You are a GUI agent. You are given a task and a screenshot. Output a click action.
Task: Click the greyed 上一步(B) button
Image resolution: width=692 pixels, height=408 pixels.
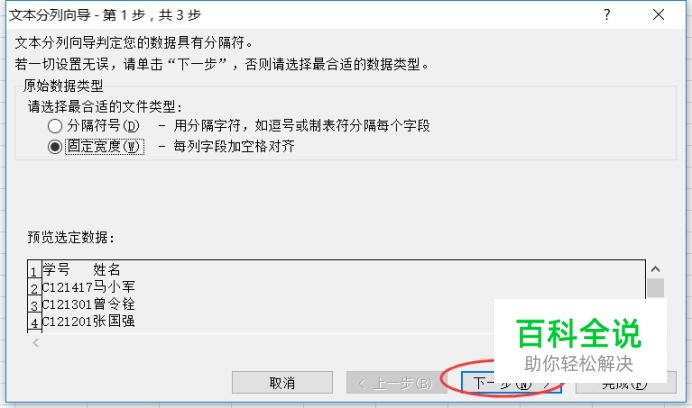coord(395,382)
